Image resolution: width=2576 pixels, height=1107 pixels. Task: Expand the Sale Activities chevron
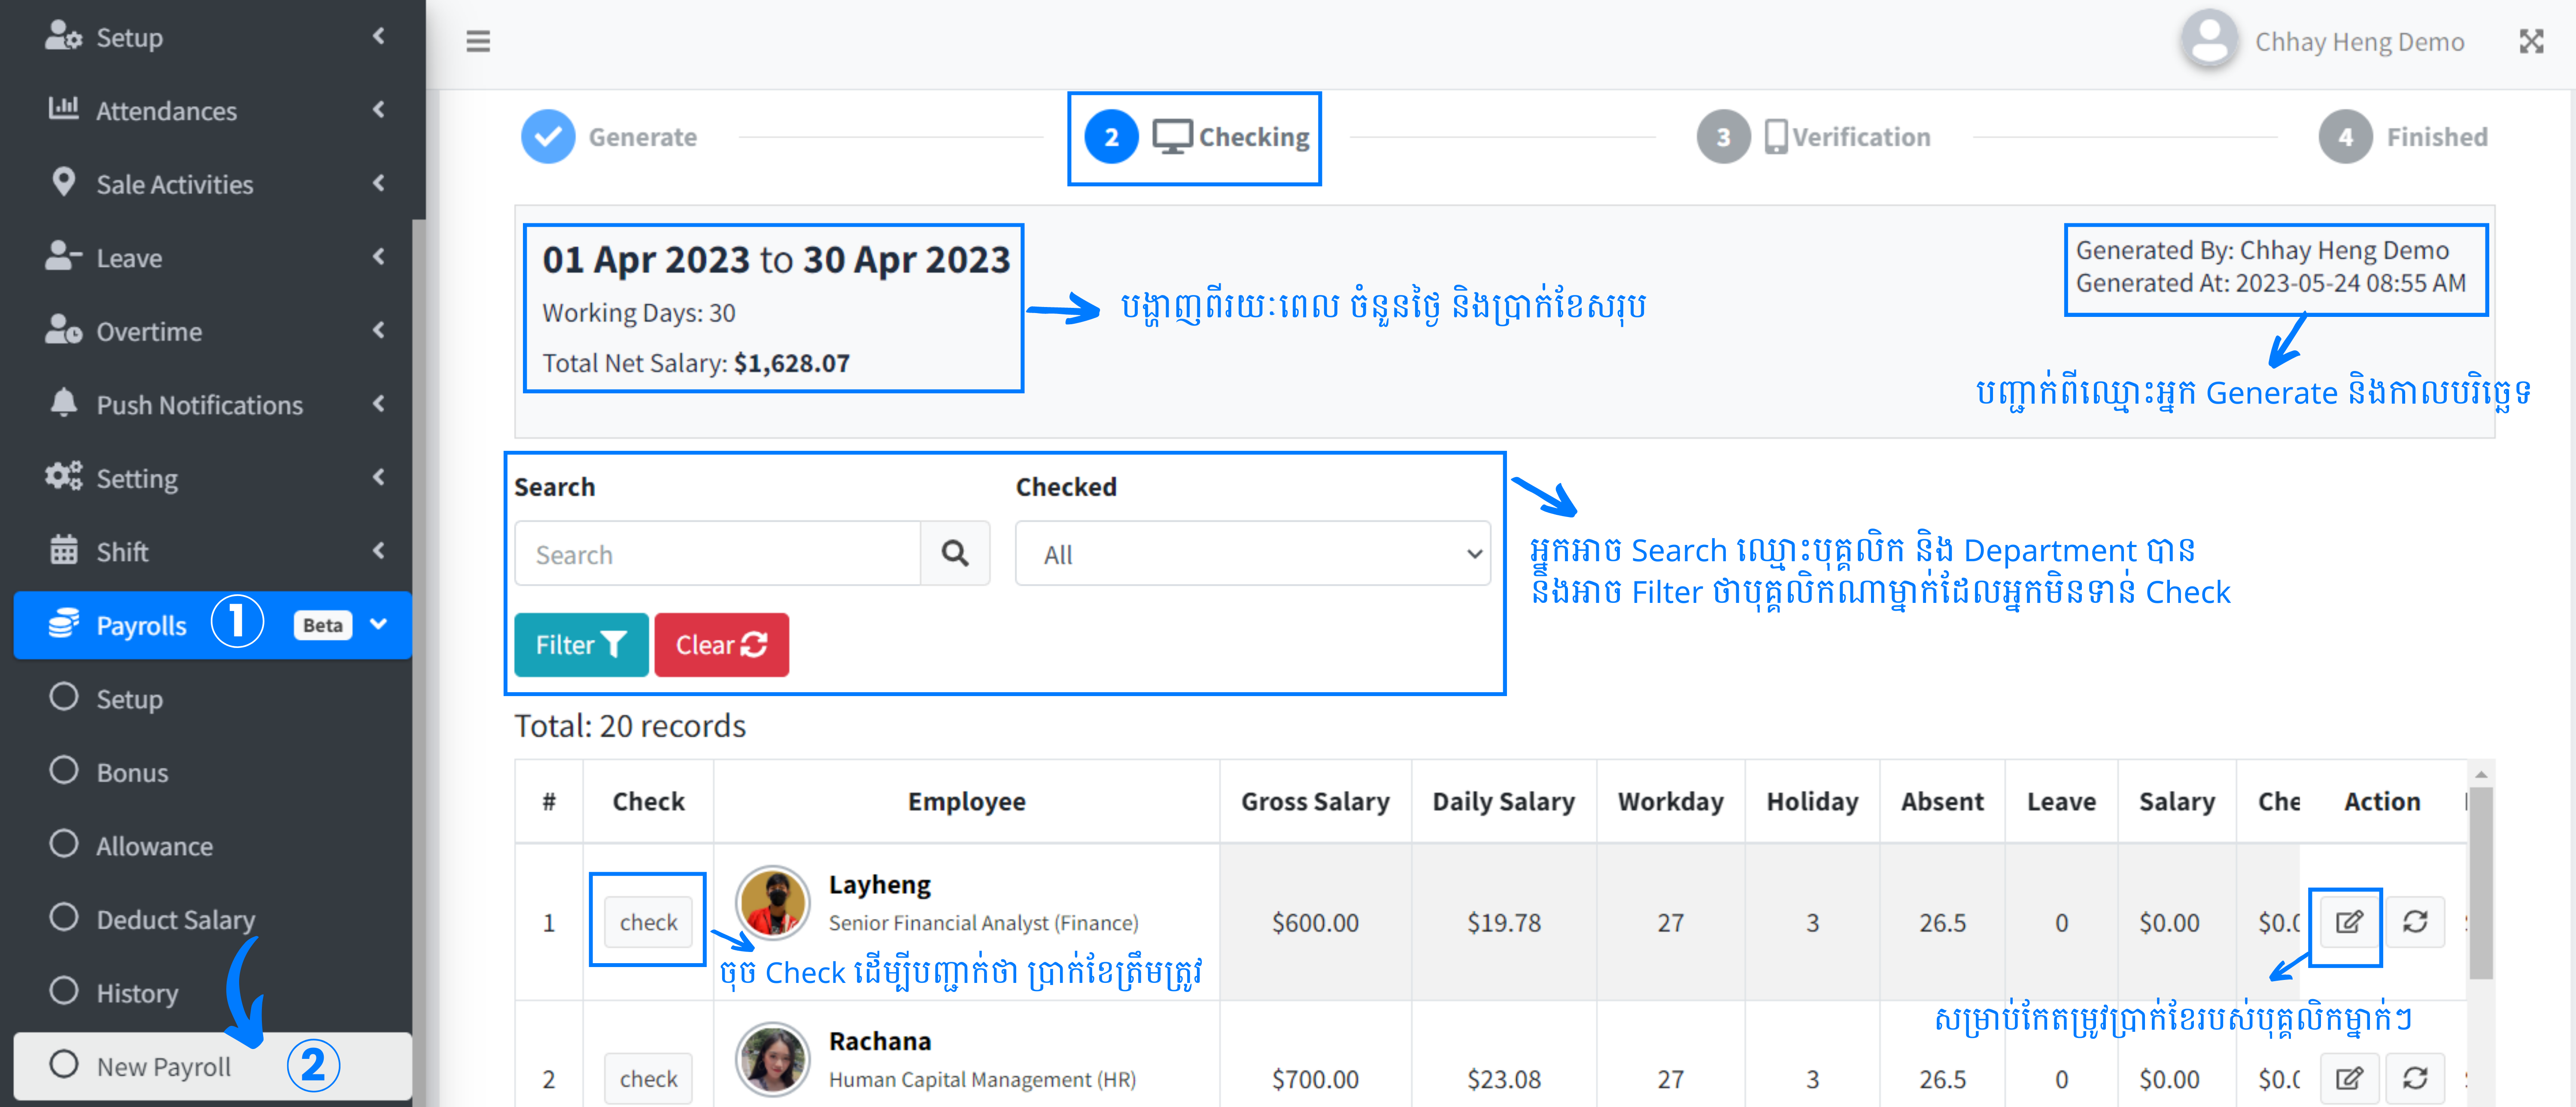(x=379, y=183)
